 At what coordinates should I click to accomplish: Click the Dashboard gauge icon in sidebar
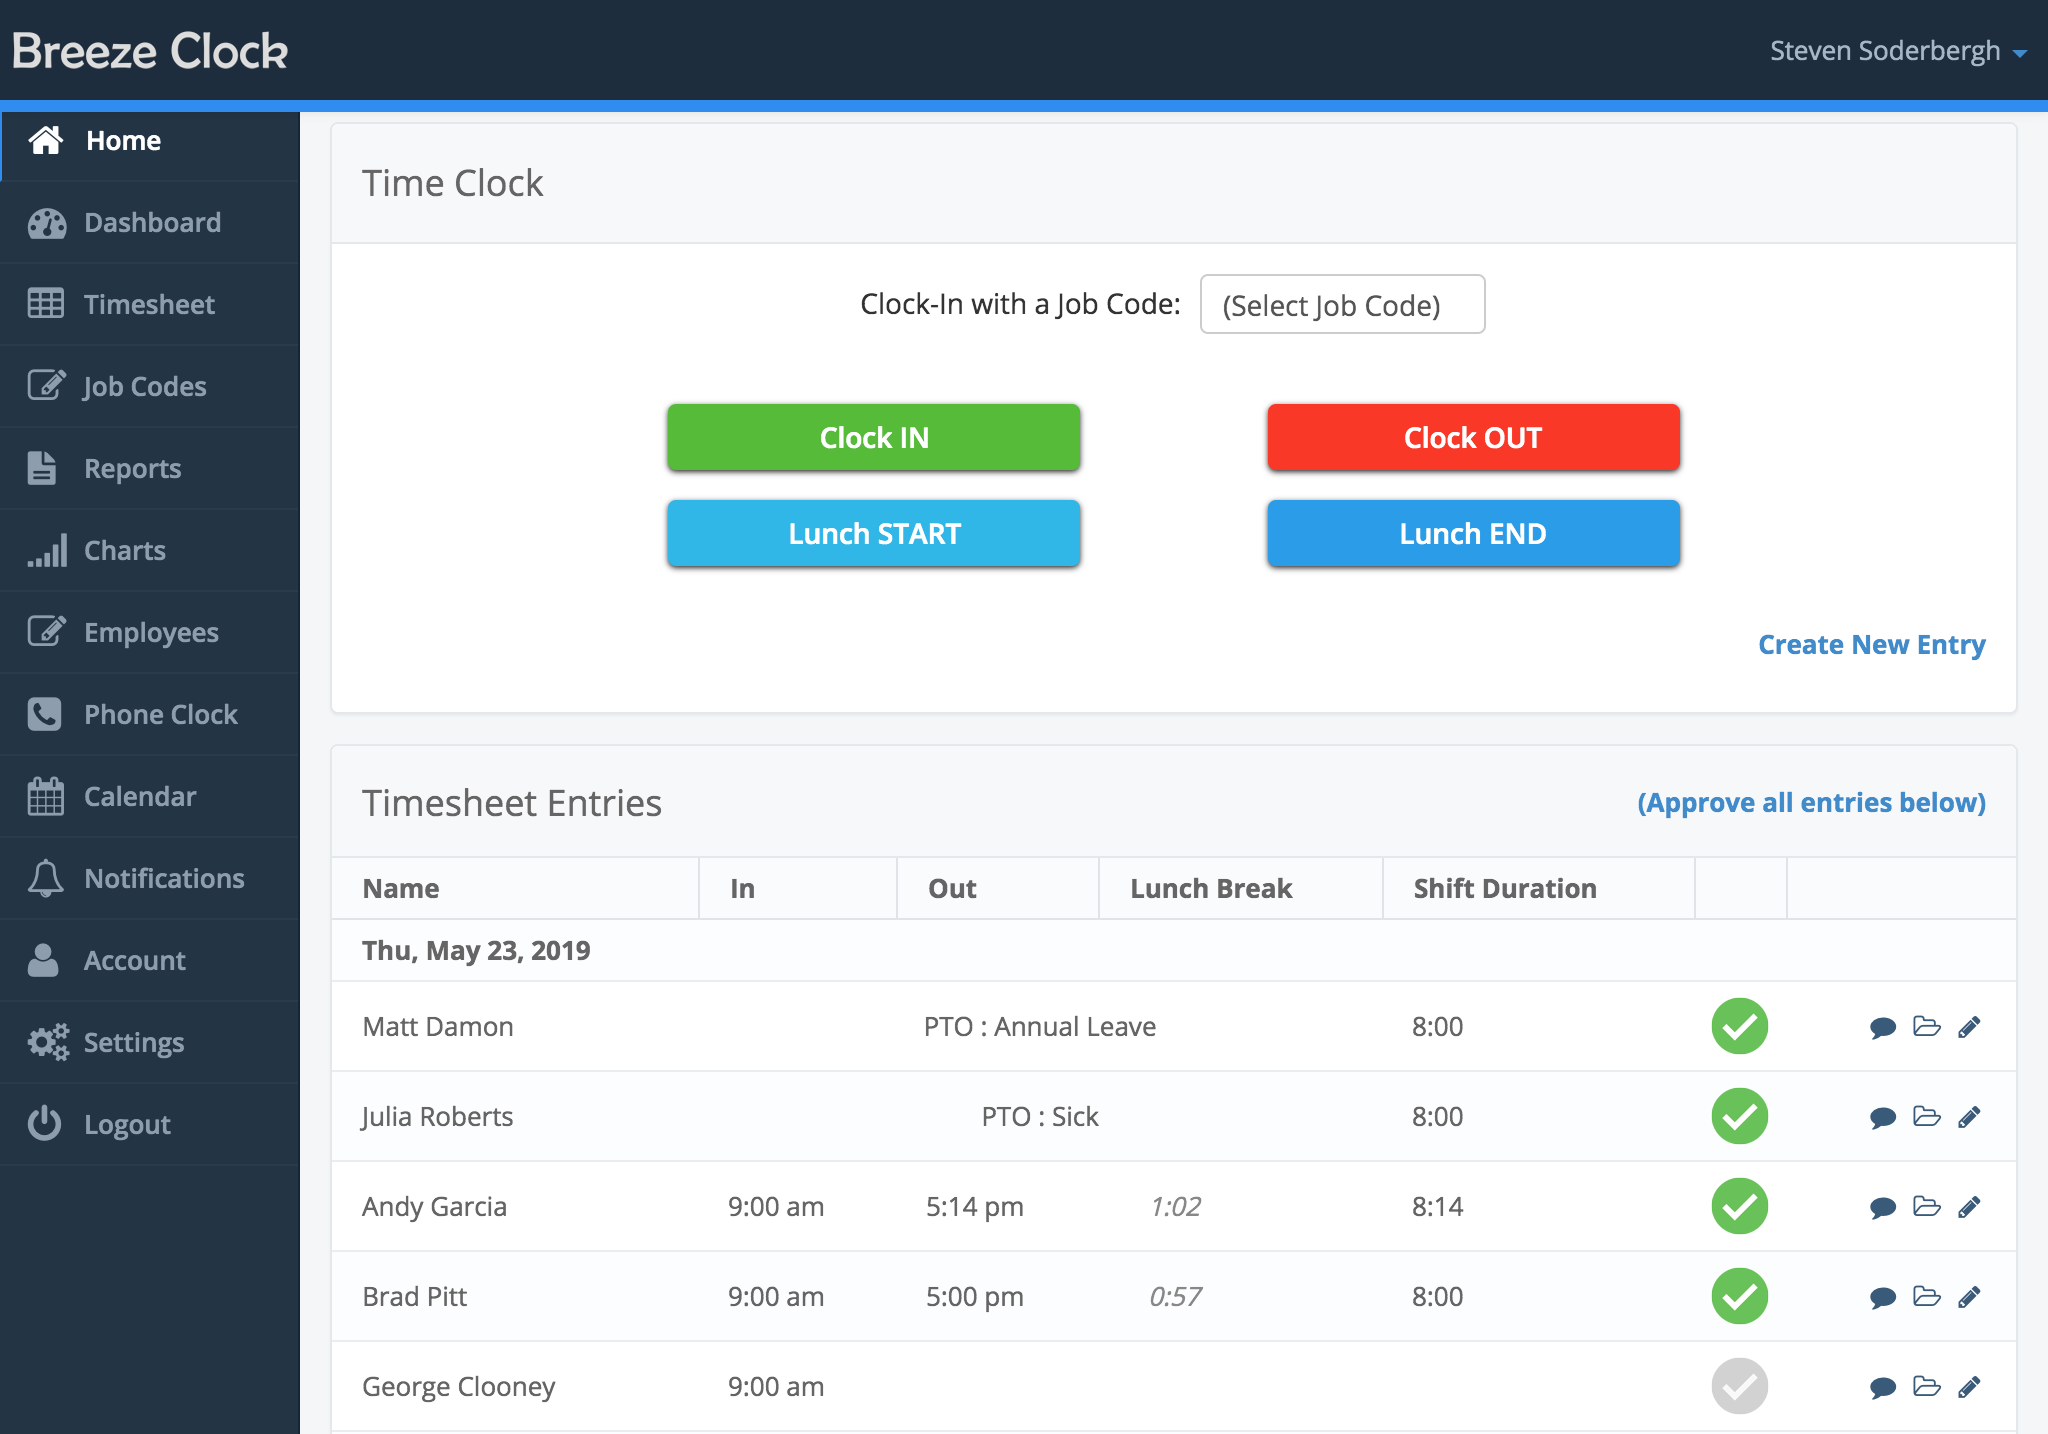[x=46, y=223]
